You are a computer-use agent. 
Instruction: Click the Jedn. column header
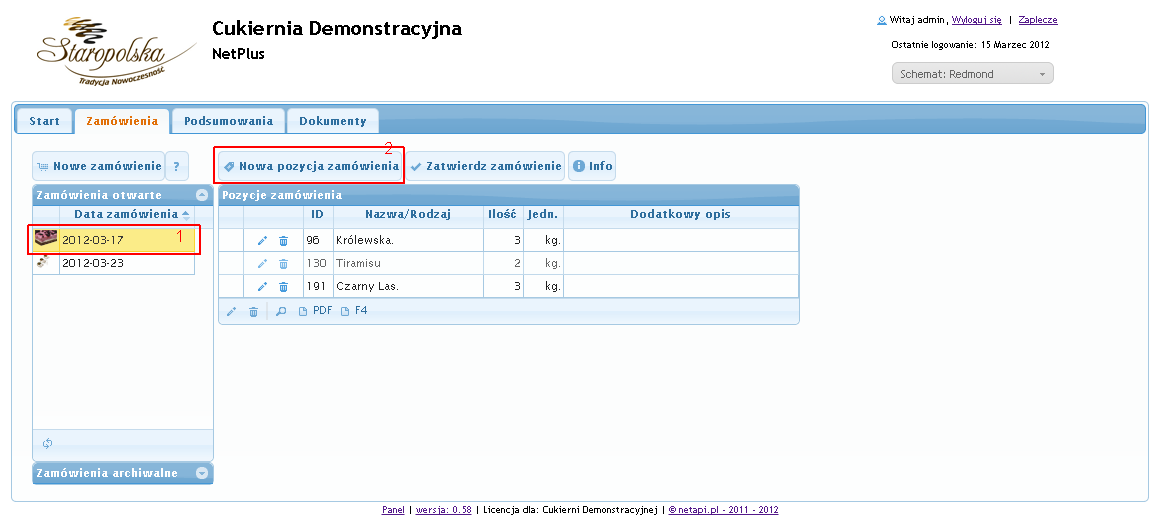(543, 214)
